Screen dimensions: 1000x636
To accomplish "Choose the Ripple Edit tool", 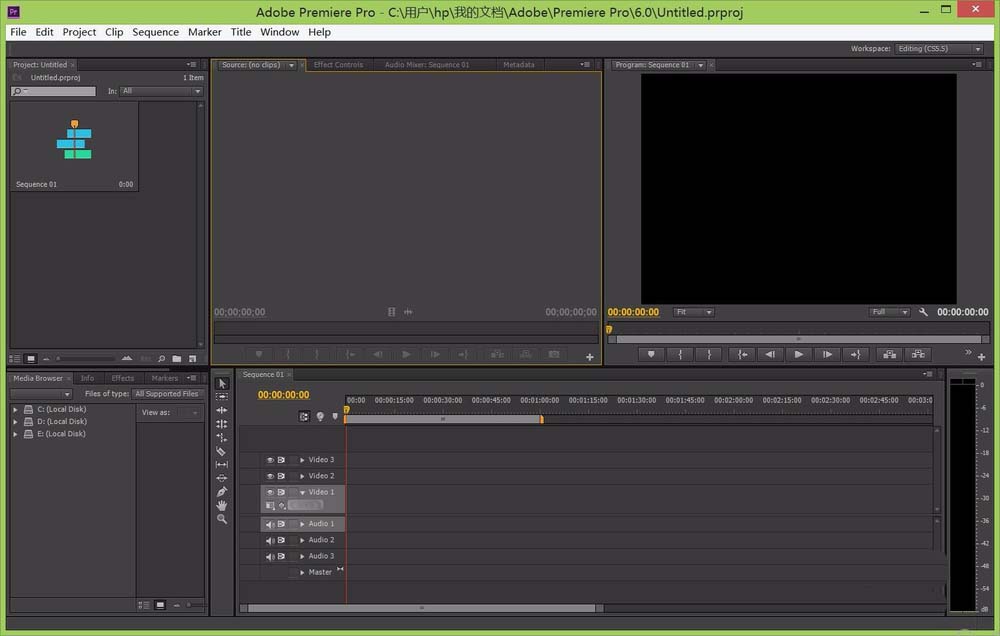I will point(221,410).
